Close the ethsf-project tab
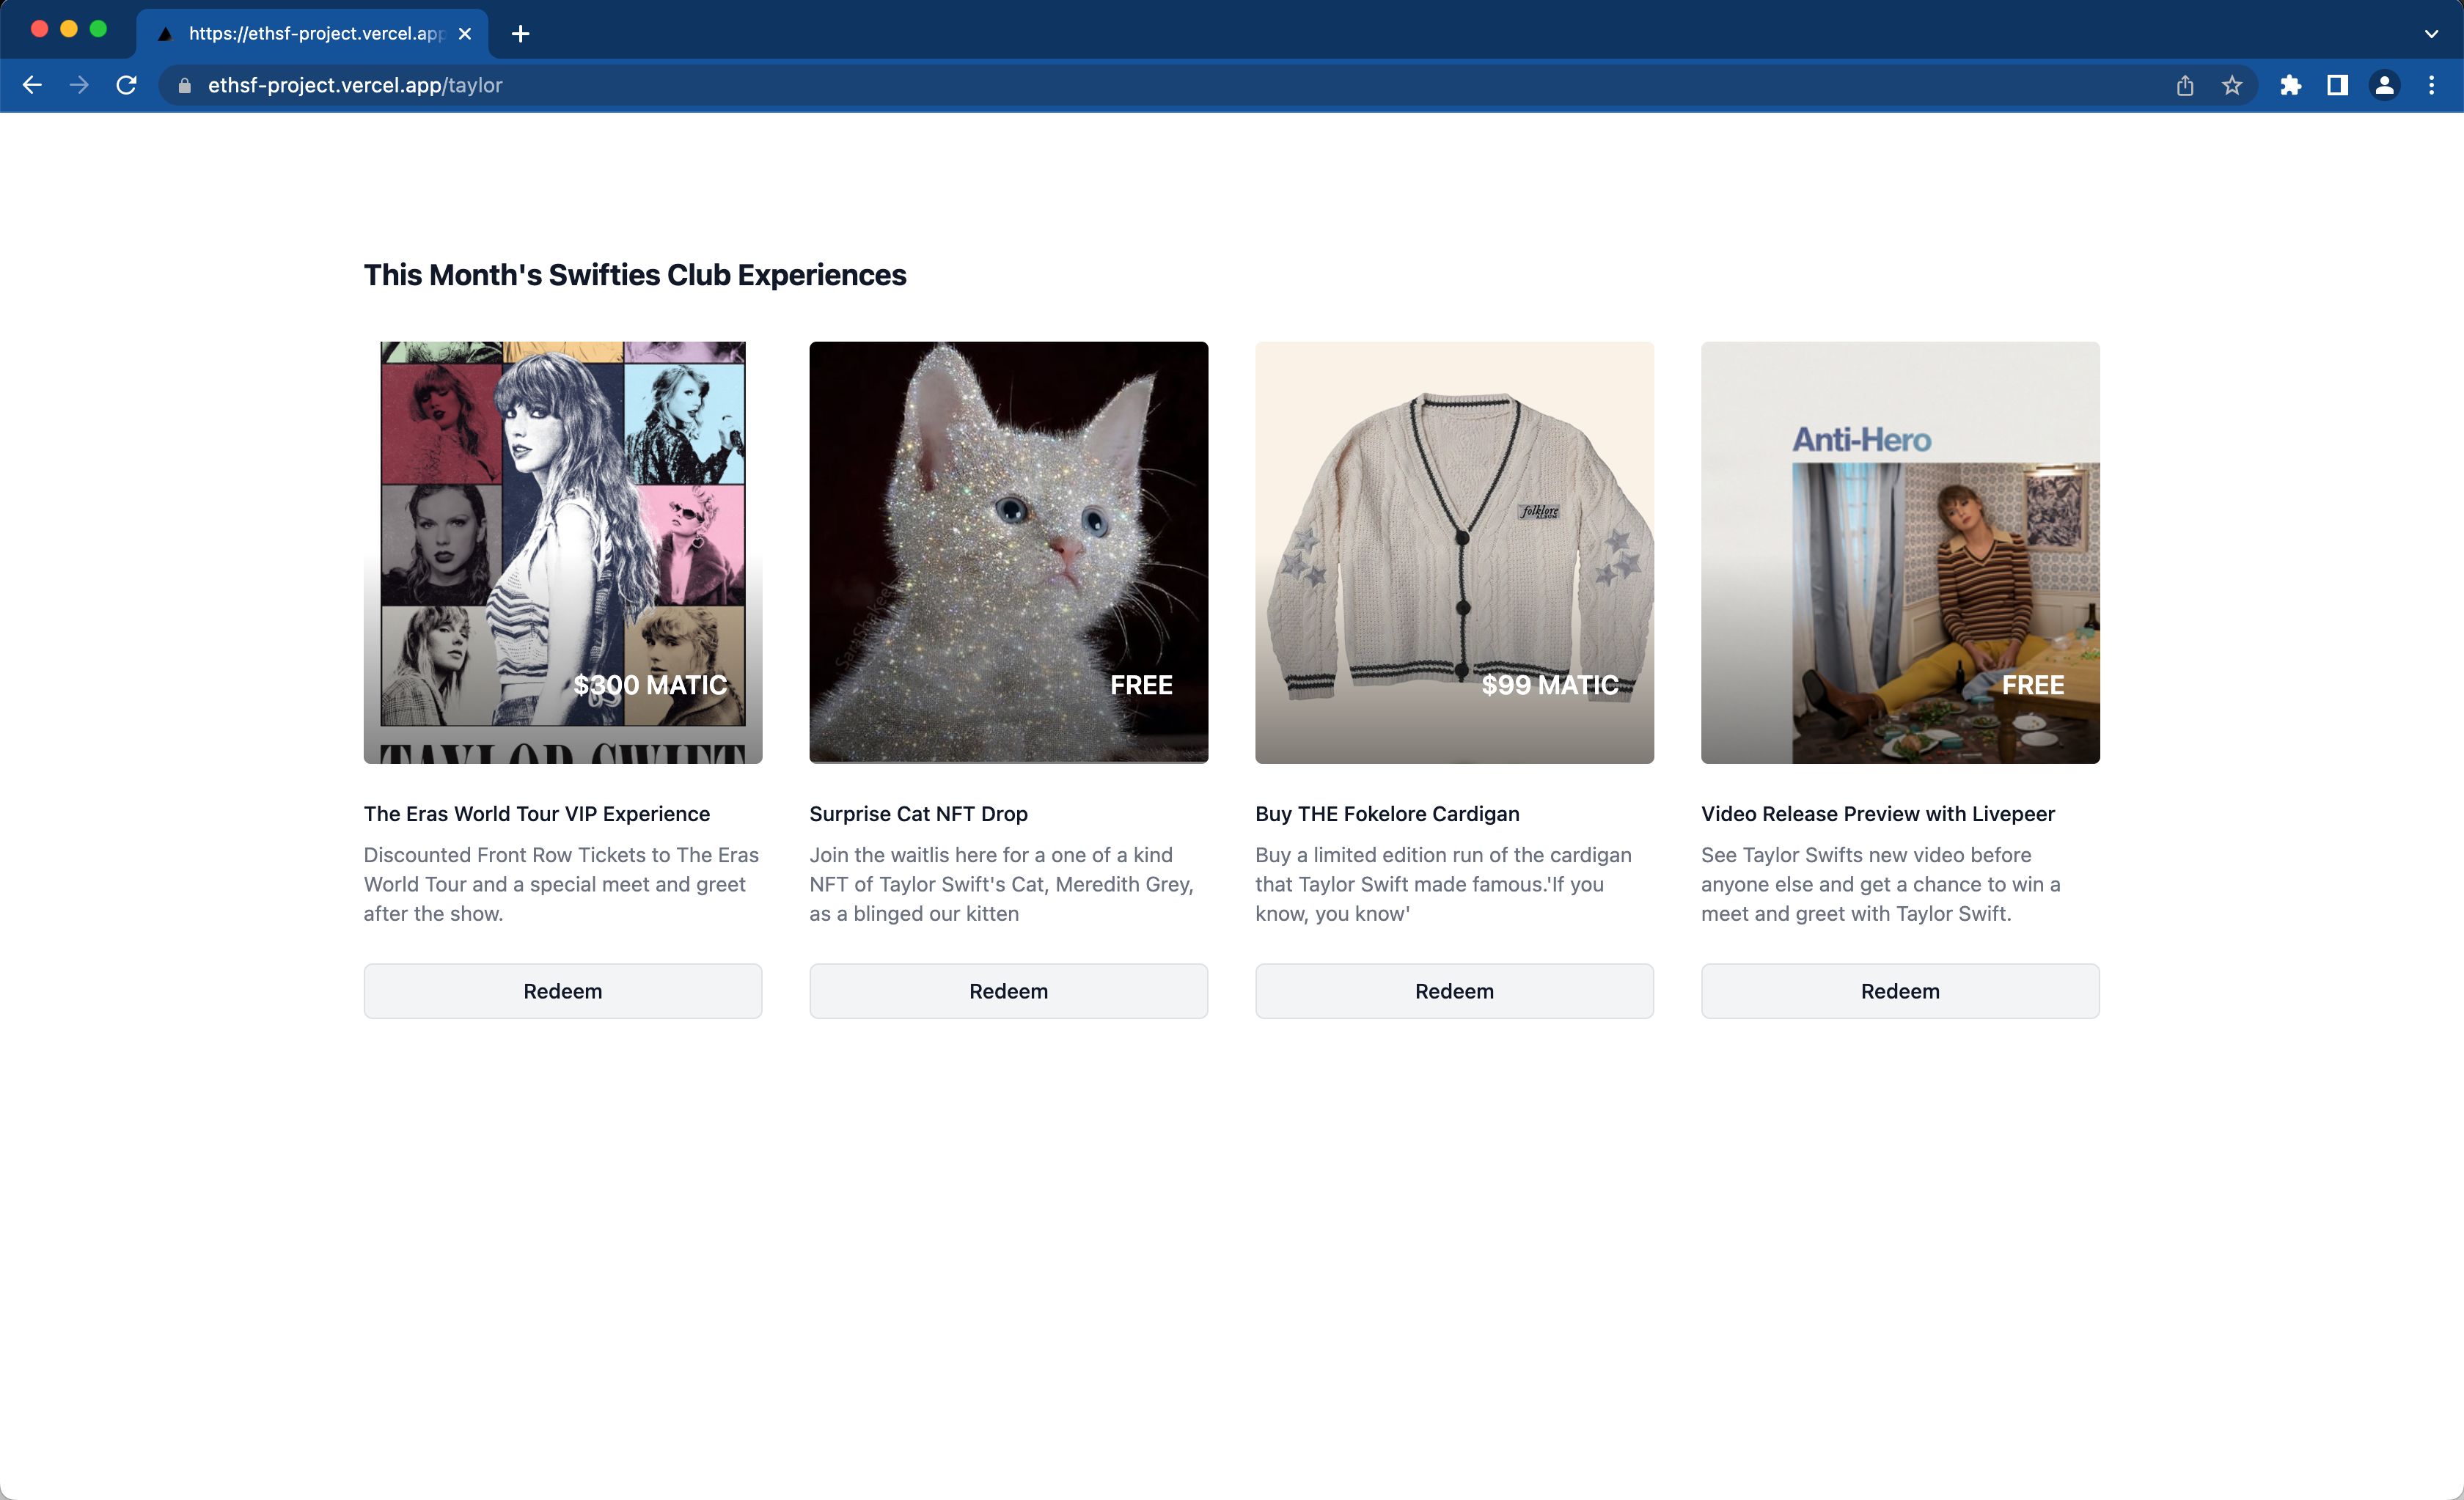 [x=465, y=34]
